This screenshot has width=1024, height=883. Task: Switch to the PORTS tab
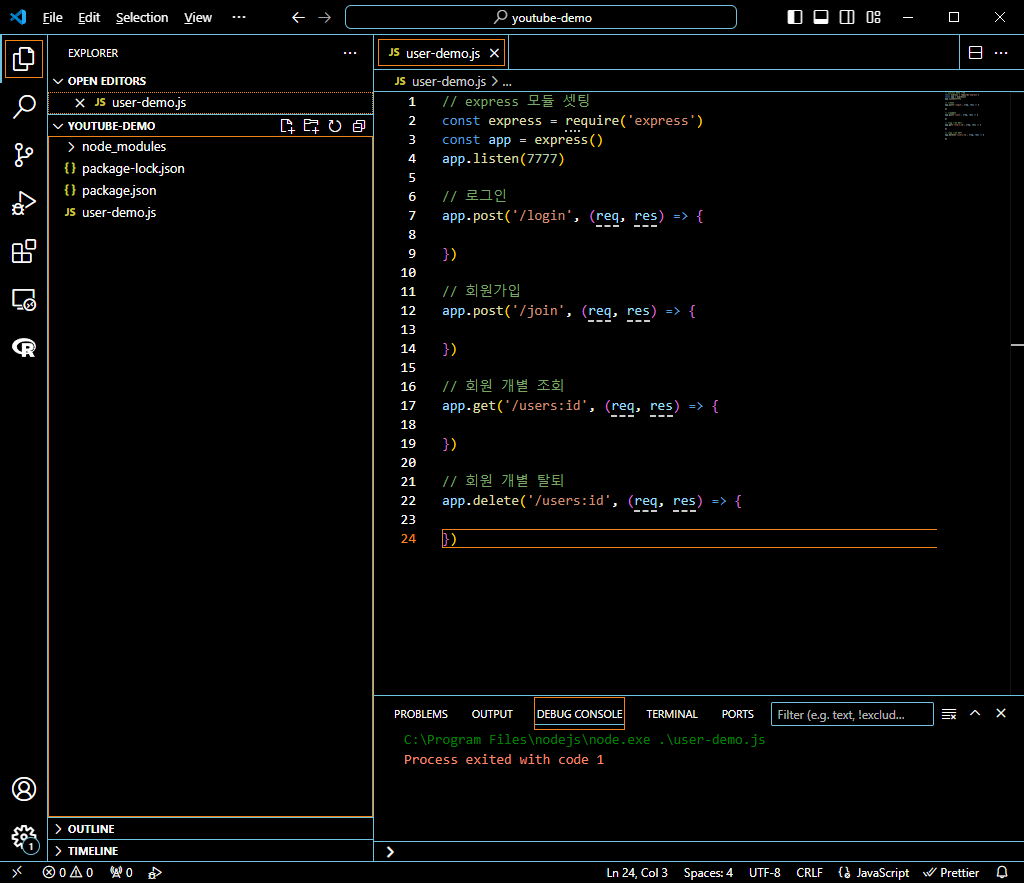tap(737, 714)
